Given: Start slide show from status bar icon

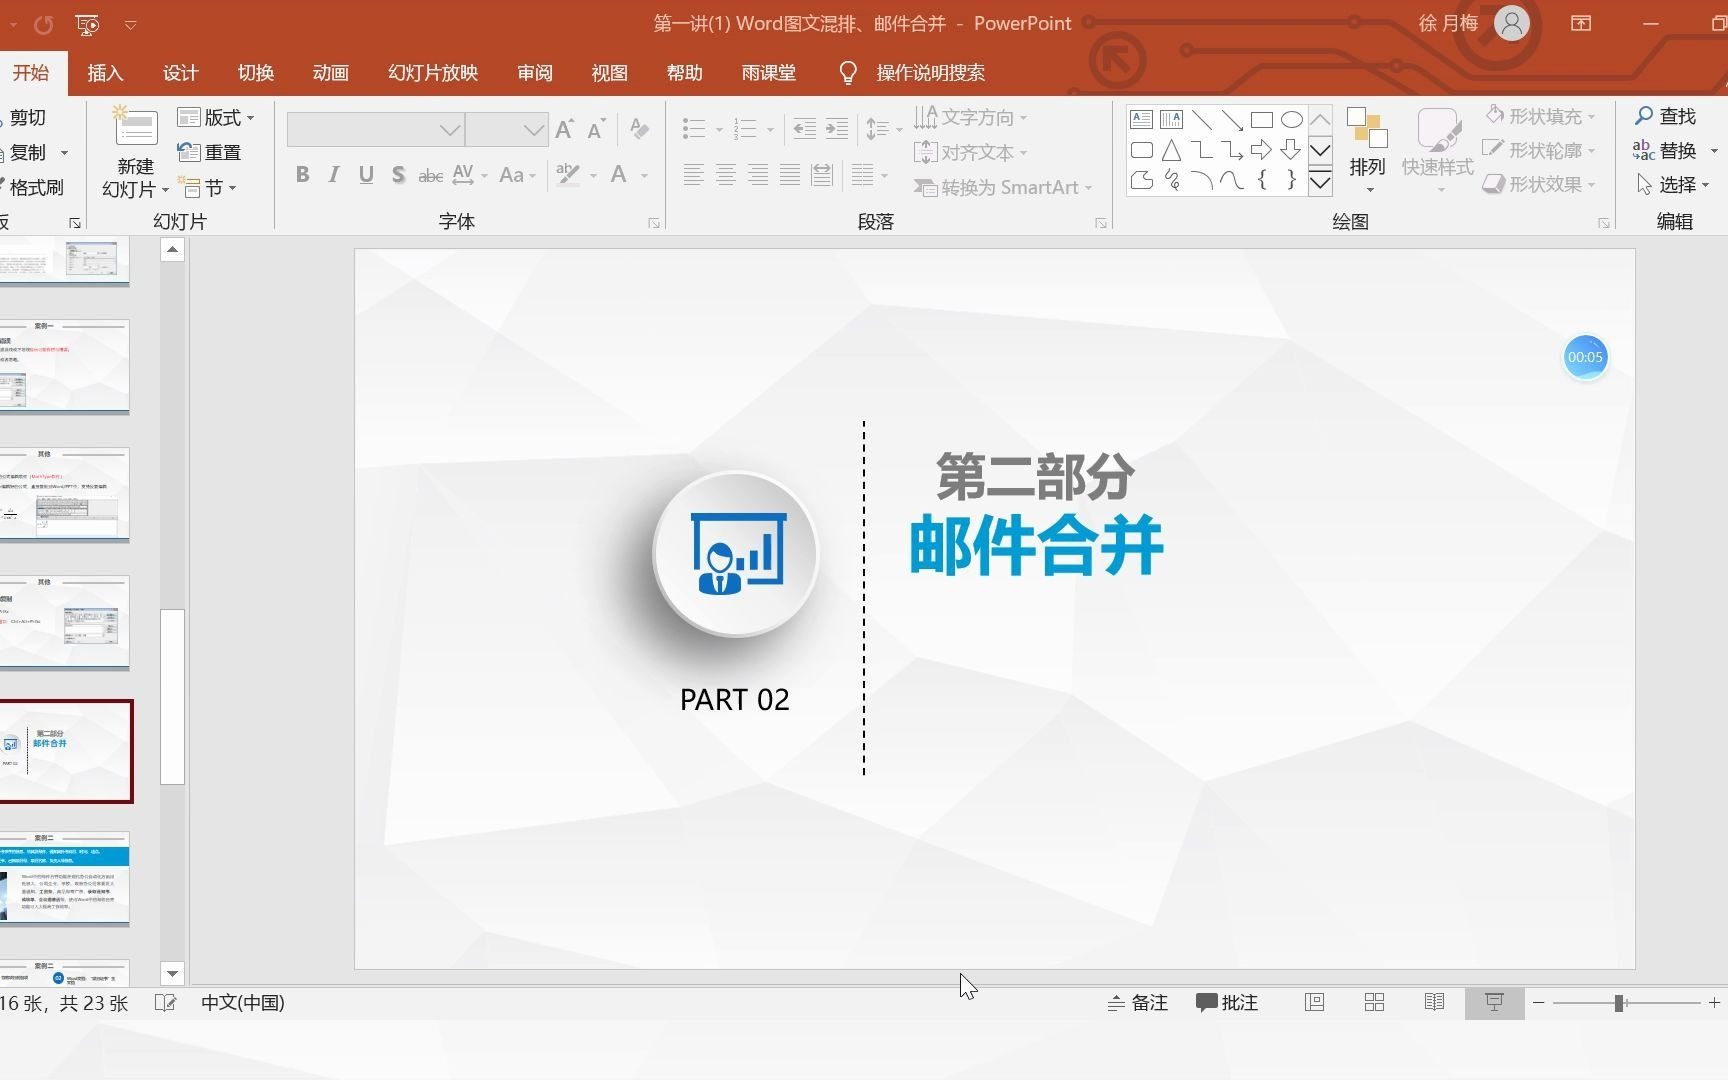Looking at the screenshot, I should pos(1494,1003).
